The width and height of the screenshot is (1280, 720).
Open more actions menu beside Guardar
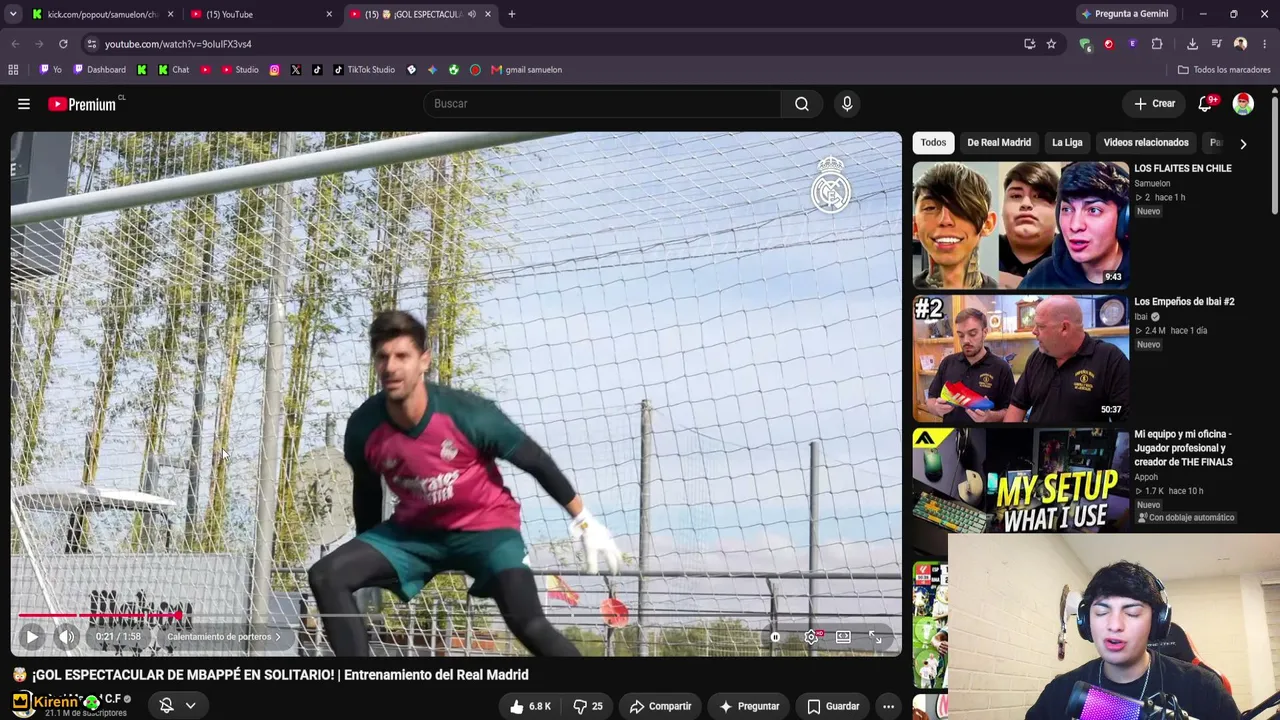coord(888,706)
